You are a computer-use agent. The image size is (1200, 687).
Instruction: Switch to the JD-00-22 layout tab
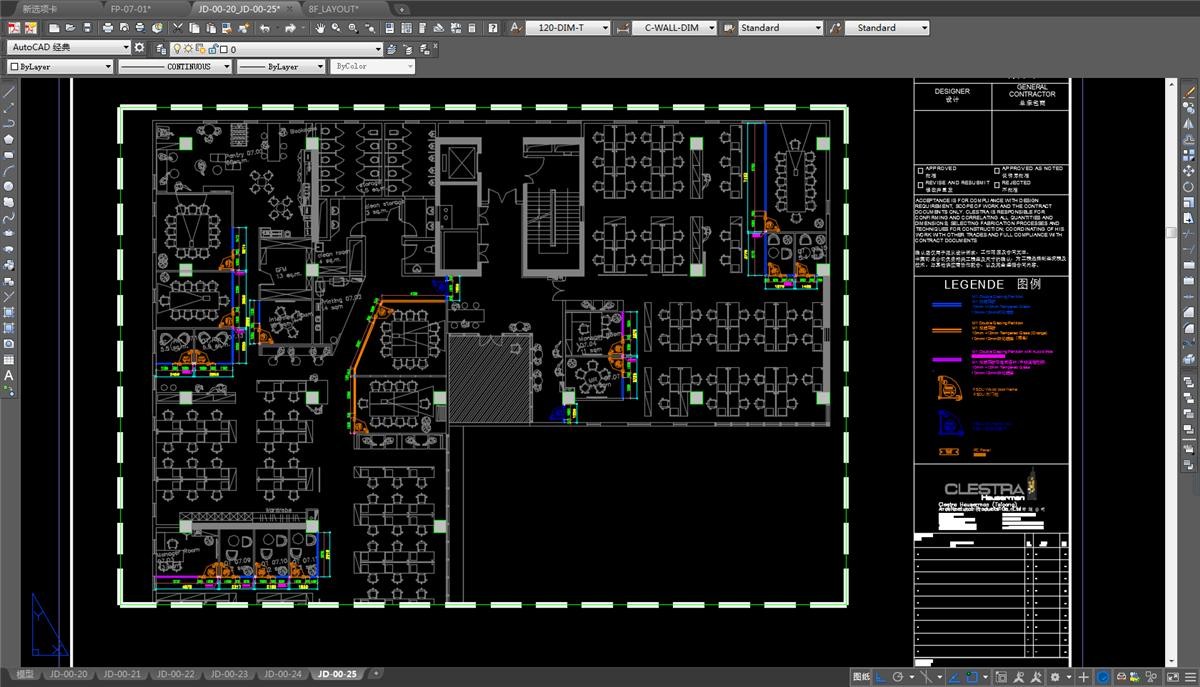[x=176, y=674]
